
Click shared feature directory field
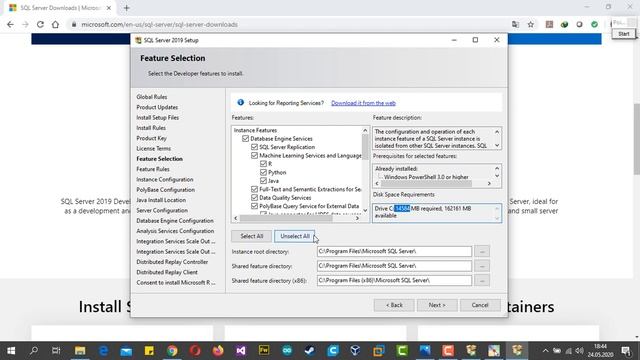[x=394, y=266]
